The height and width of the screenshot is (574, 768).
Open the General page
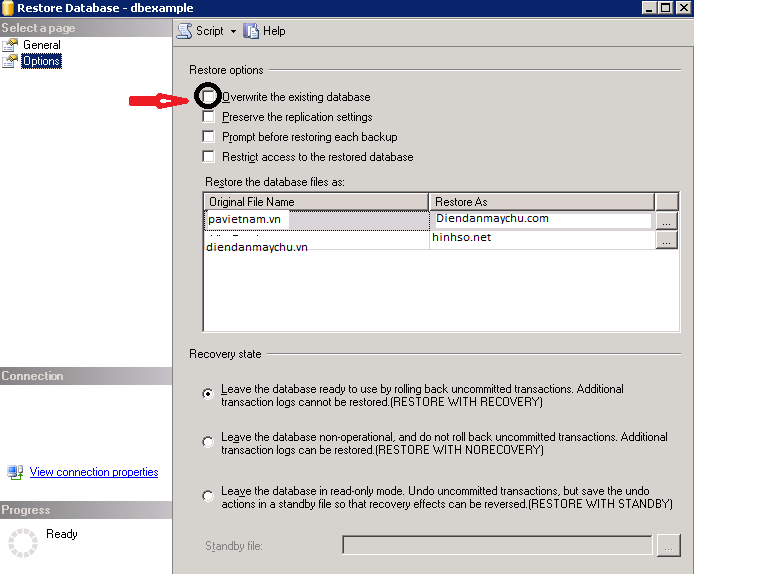[x=42, y=45]
